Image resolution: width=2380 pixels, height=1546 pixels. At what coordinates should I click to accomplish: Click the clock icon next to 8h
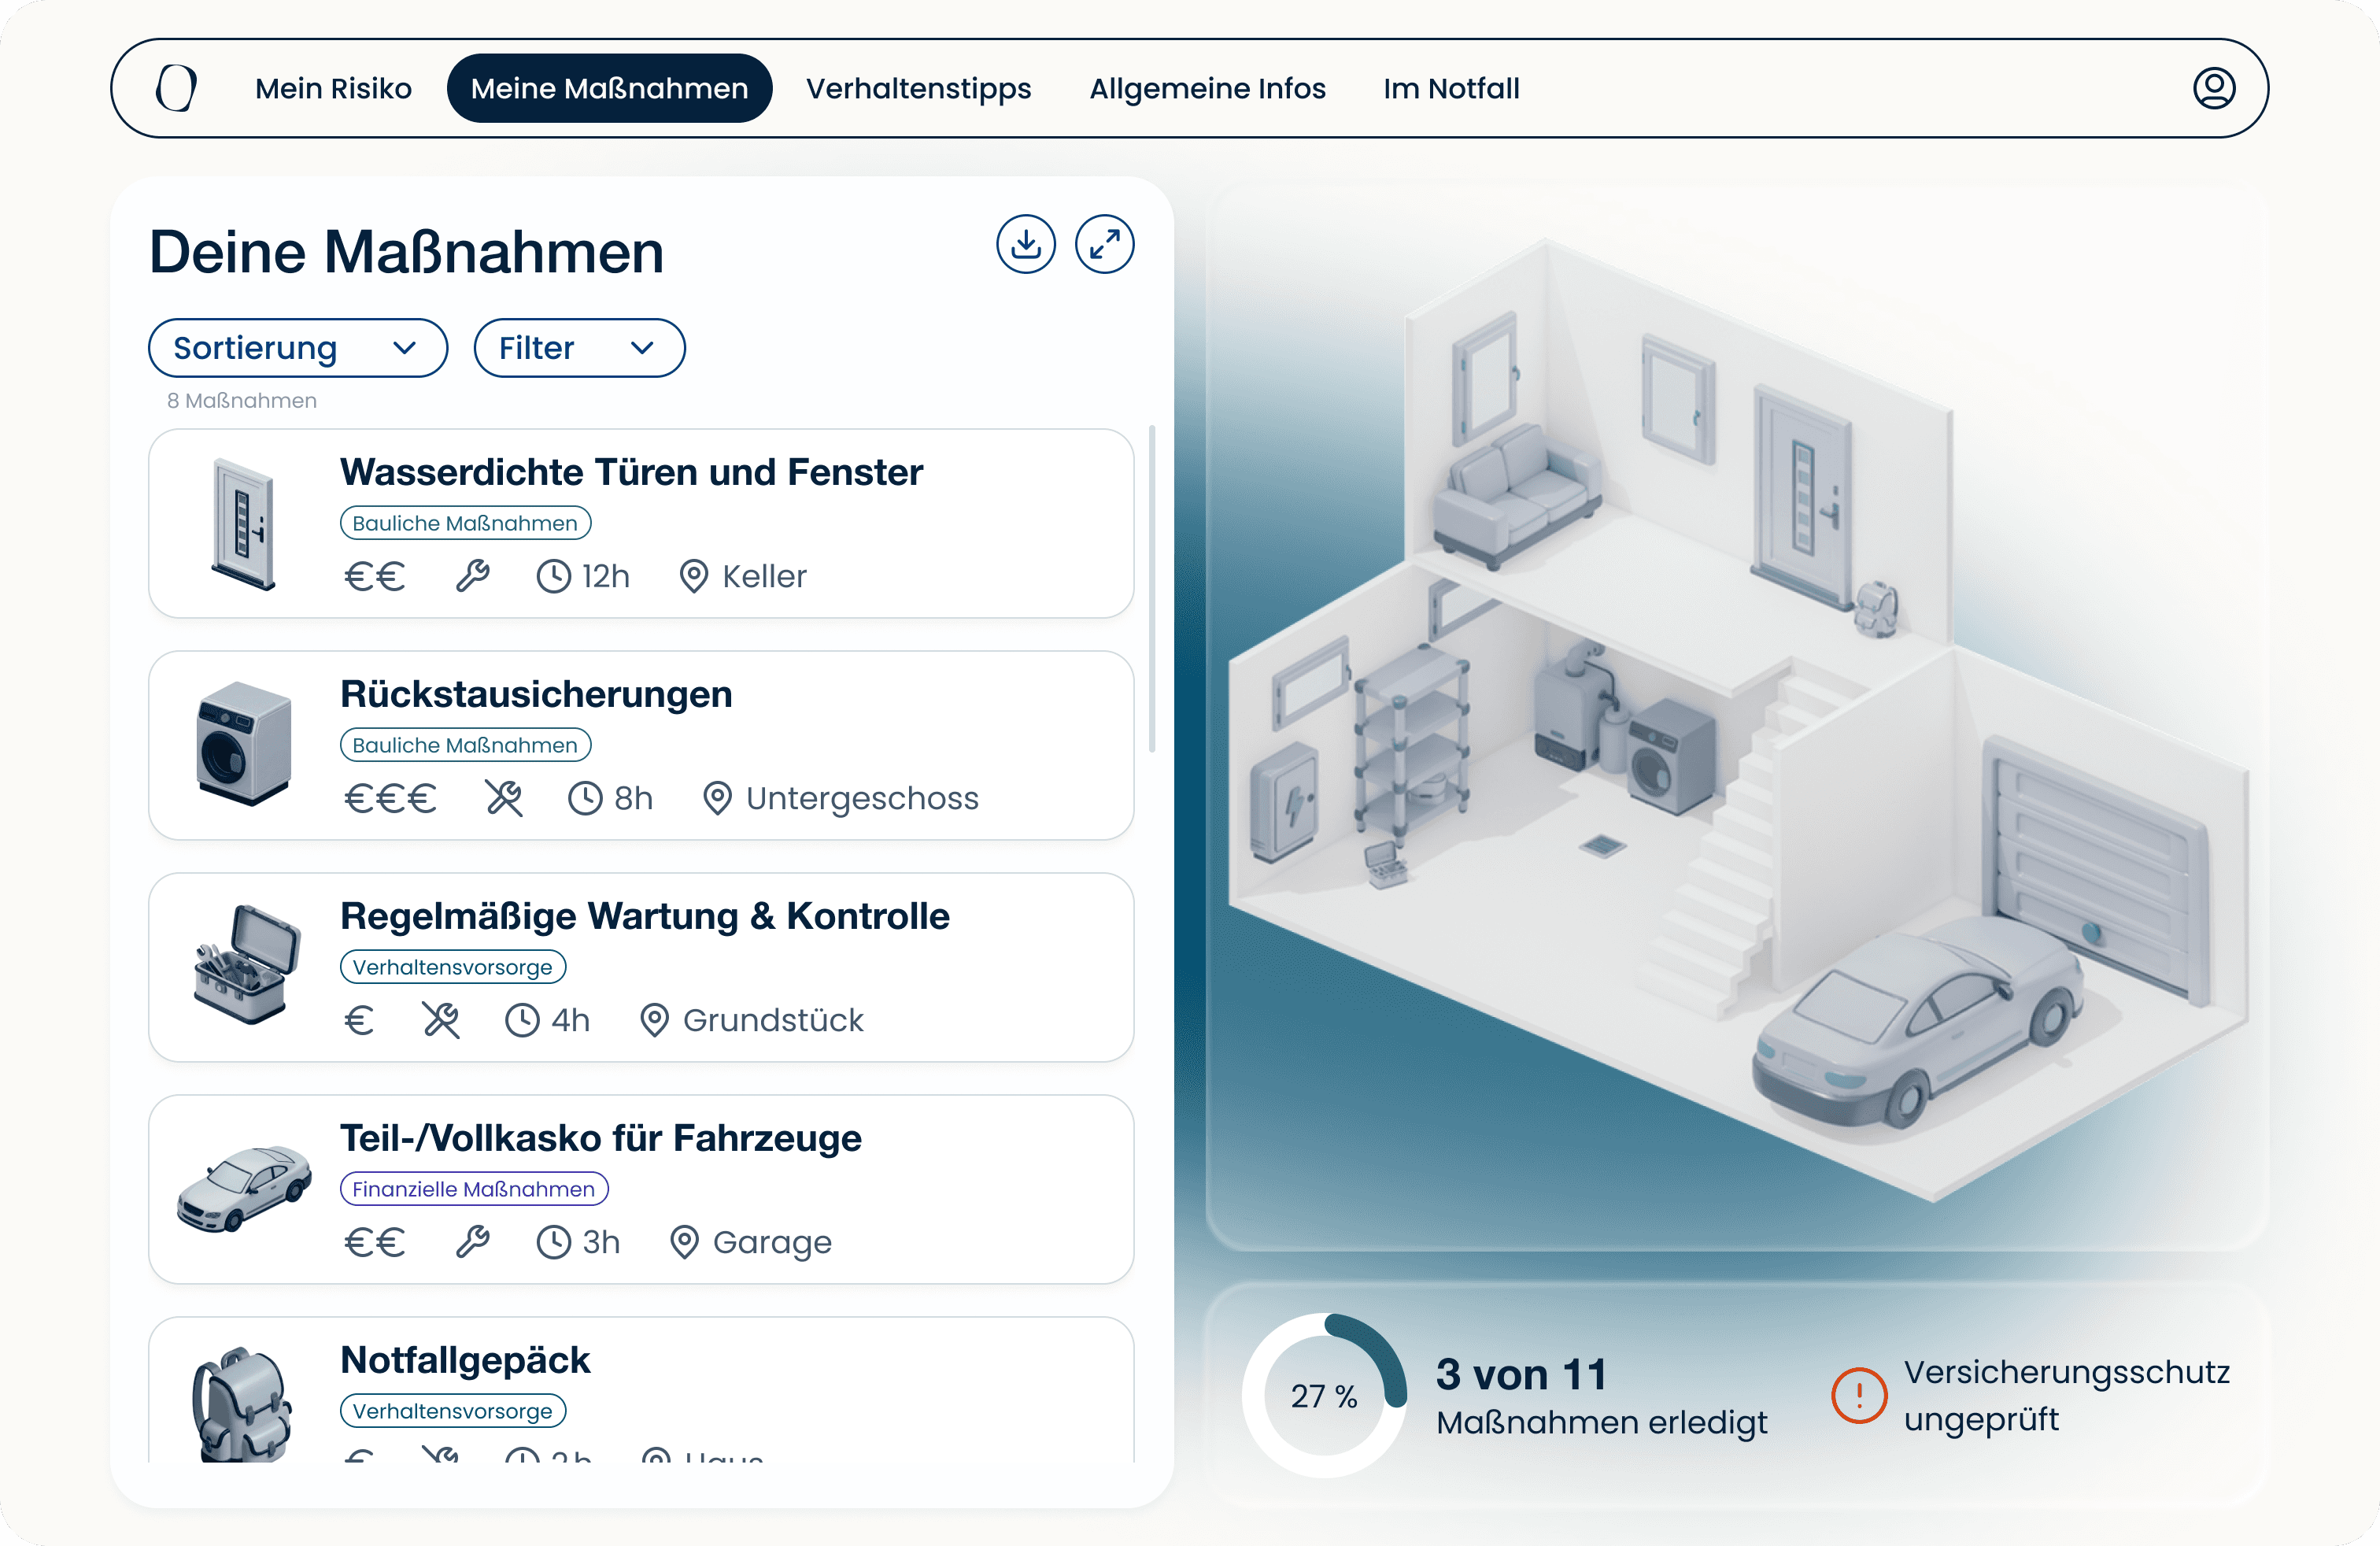(x=585, y=799)
